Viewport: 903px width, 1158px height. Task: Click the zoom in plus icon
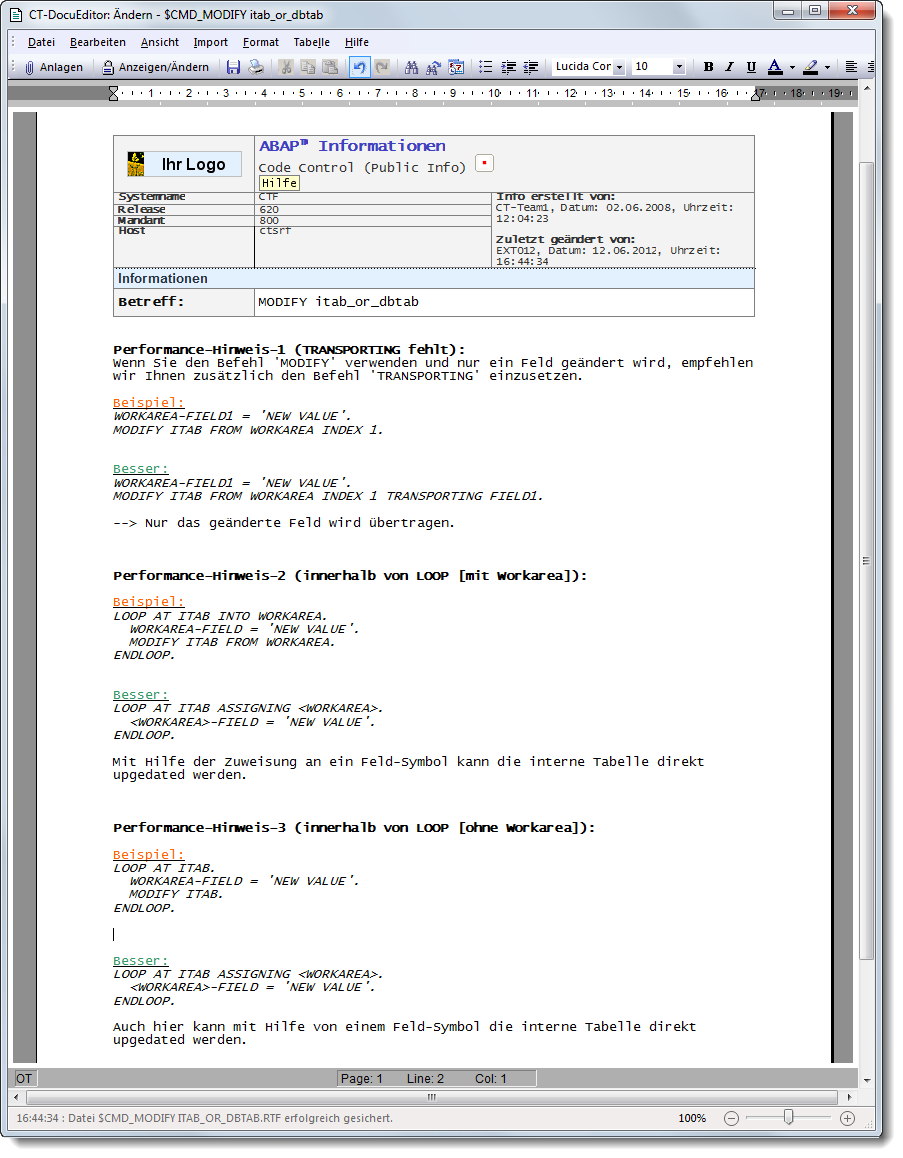click(x=847, y=1118)
